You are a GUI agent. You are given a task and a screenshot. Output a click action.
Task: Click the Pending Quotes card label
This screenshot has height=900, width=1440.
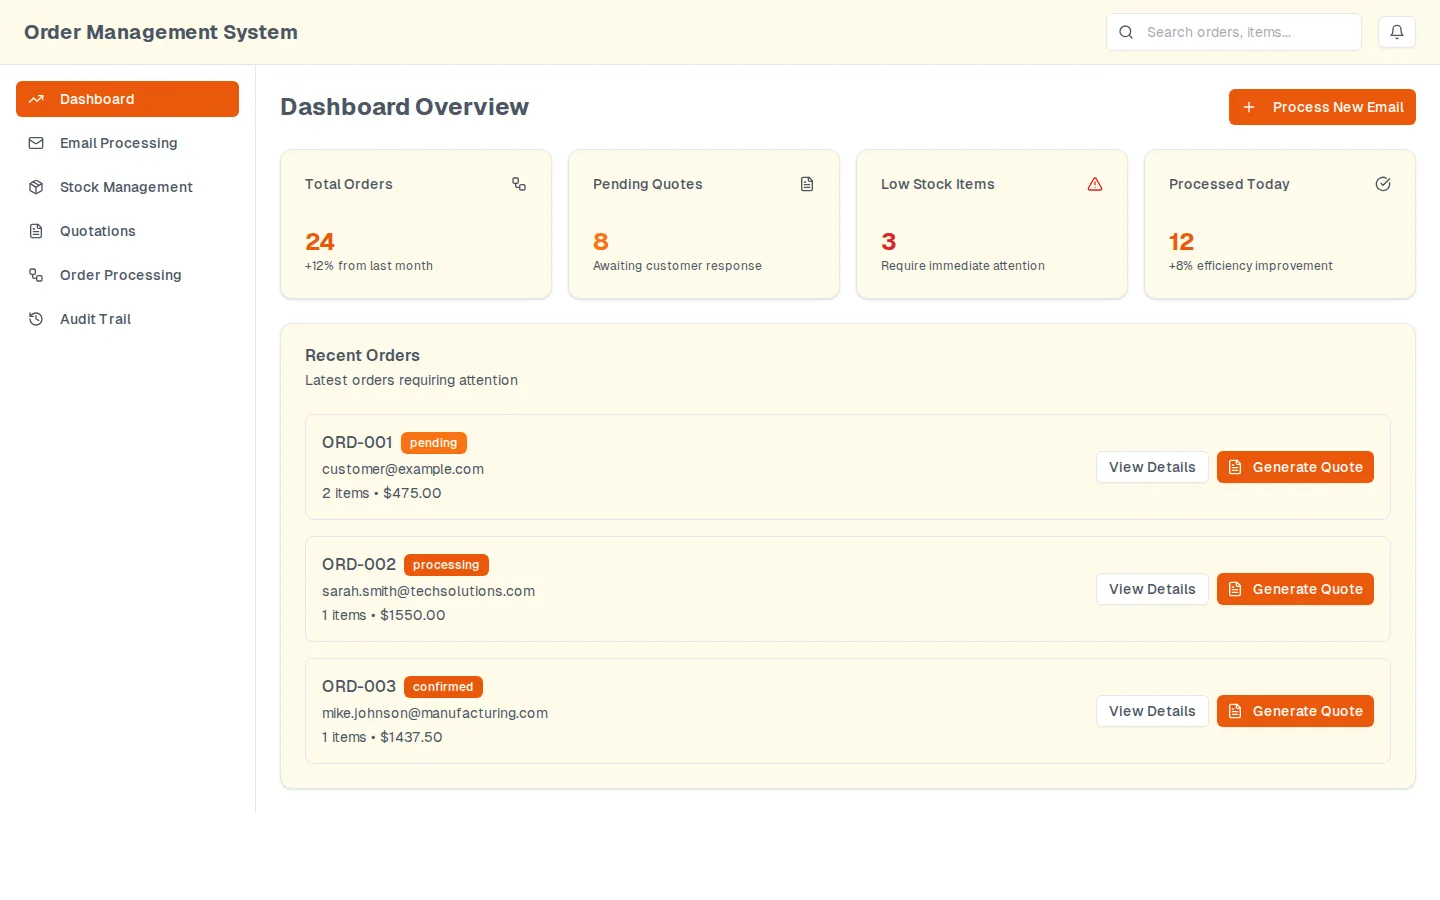(x=648, y=184)
